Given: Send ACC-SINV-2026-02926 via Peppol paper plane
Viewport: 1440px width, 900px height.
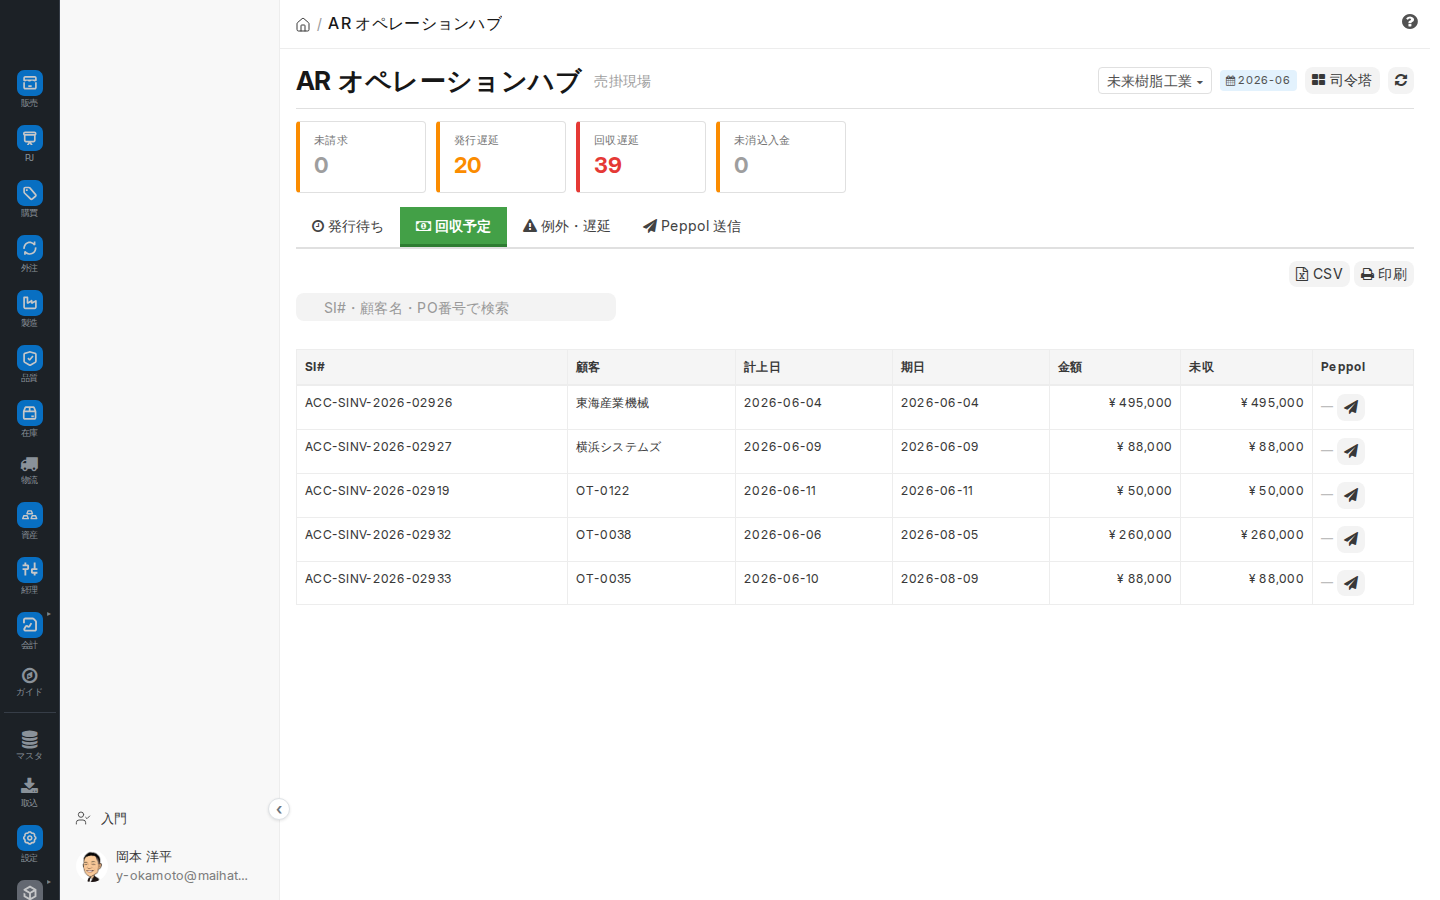Looking at the screenshot, I should click(1351, 407).
